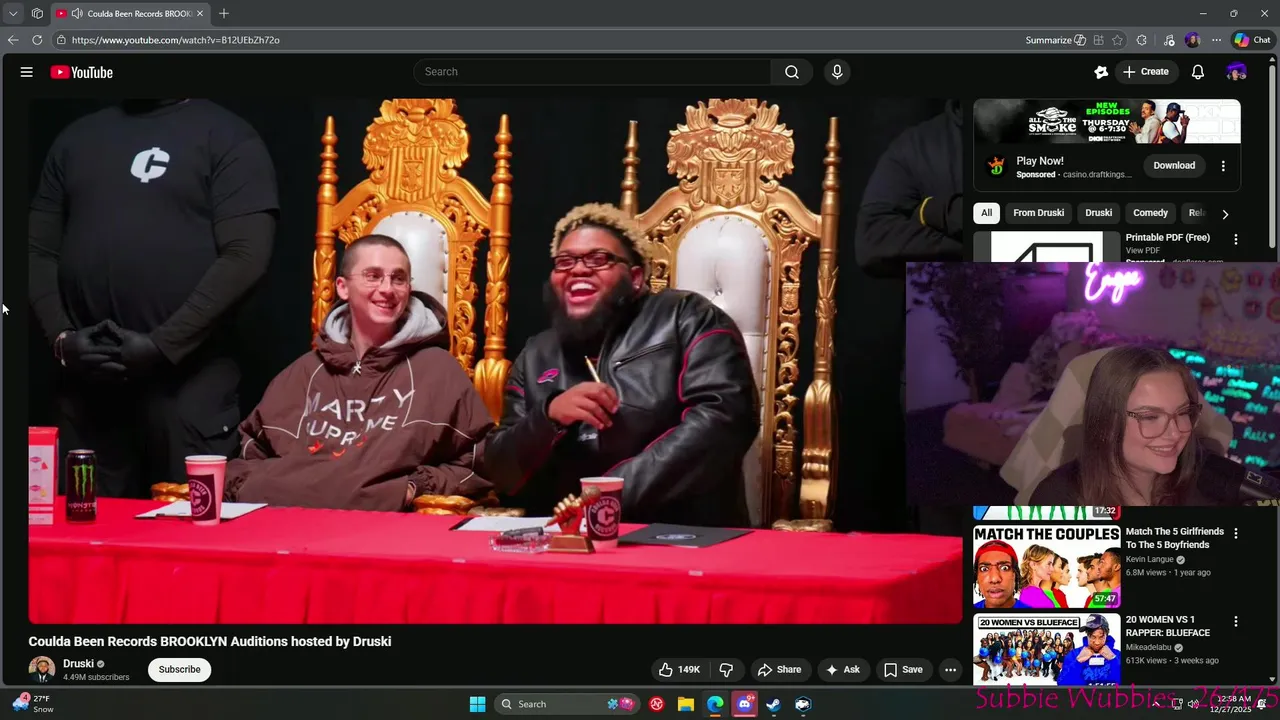Like the video with 149K likes

tap(679, 670)
